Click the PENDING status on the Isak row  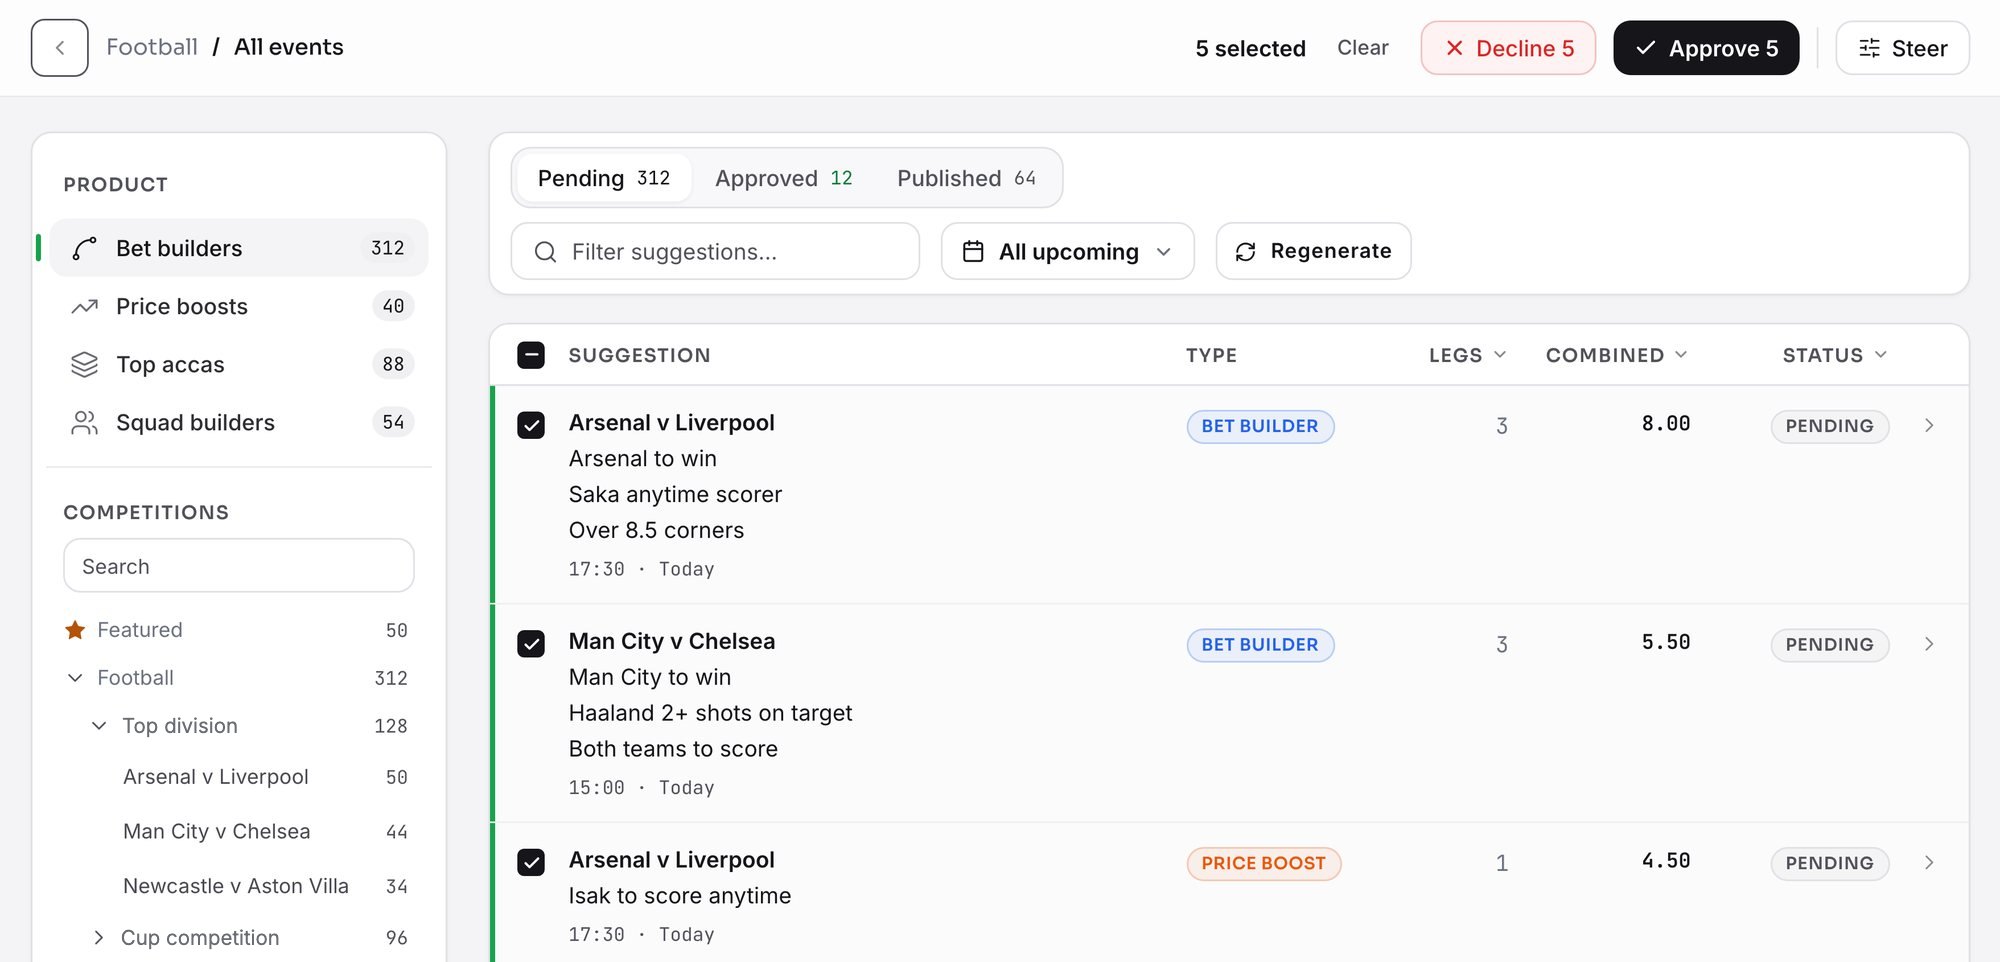(x=1829, y=863)
